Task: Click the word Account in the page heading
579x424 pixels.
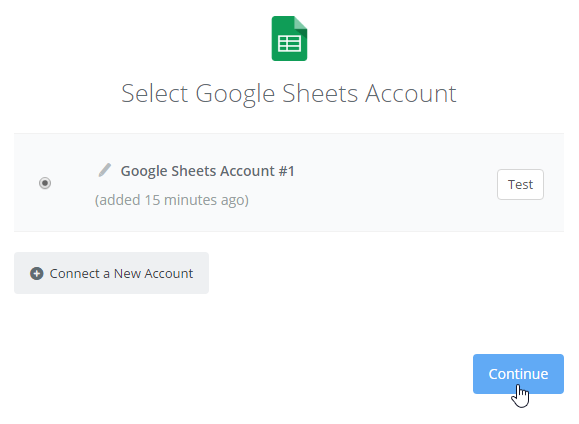Action: click(x=411, y=93)
